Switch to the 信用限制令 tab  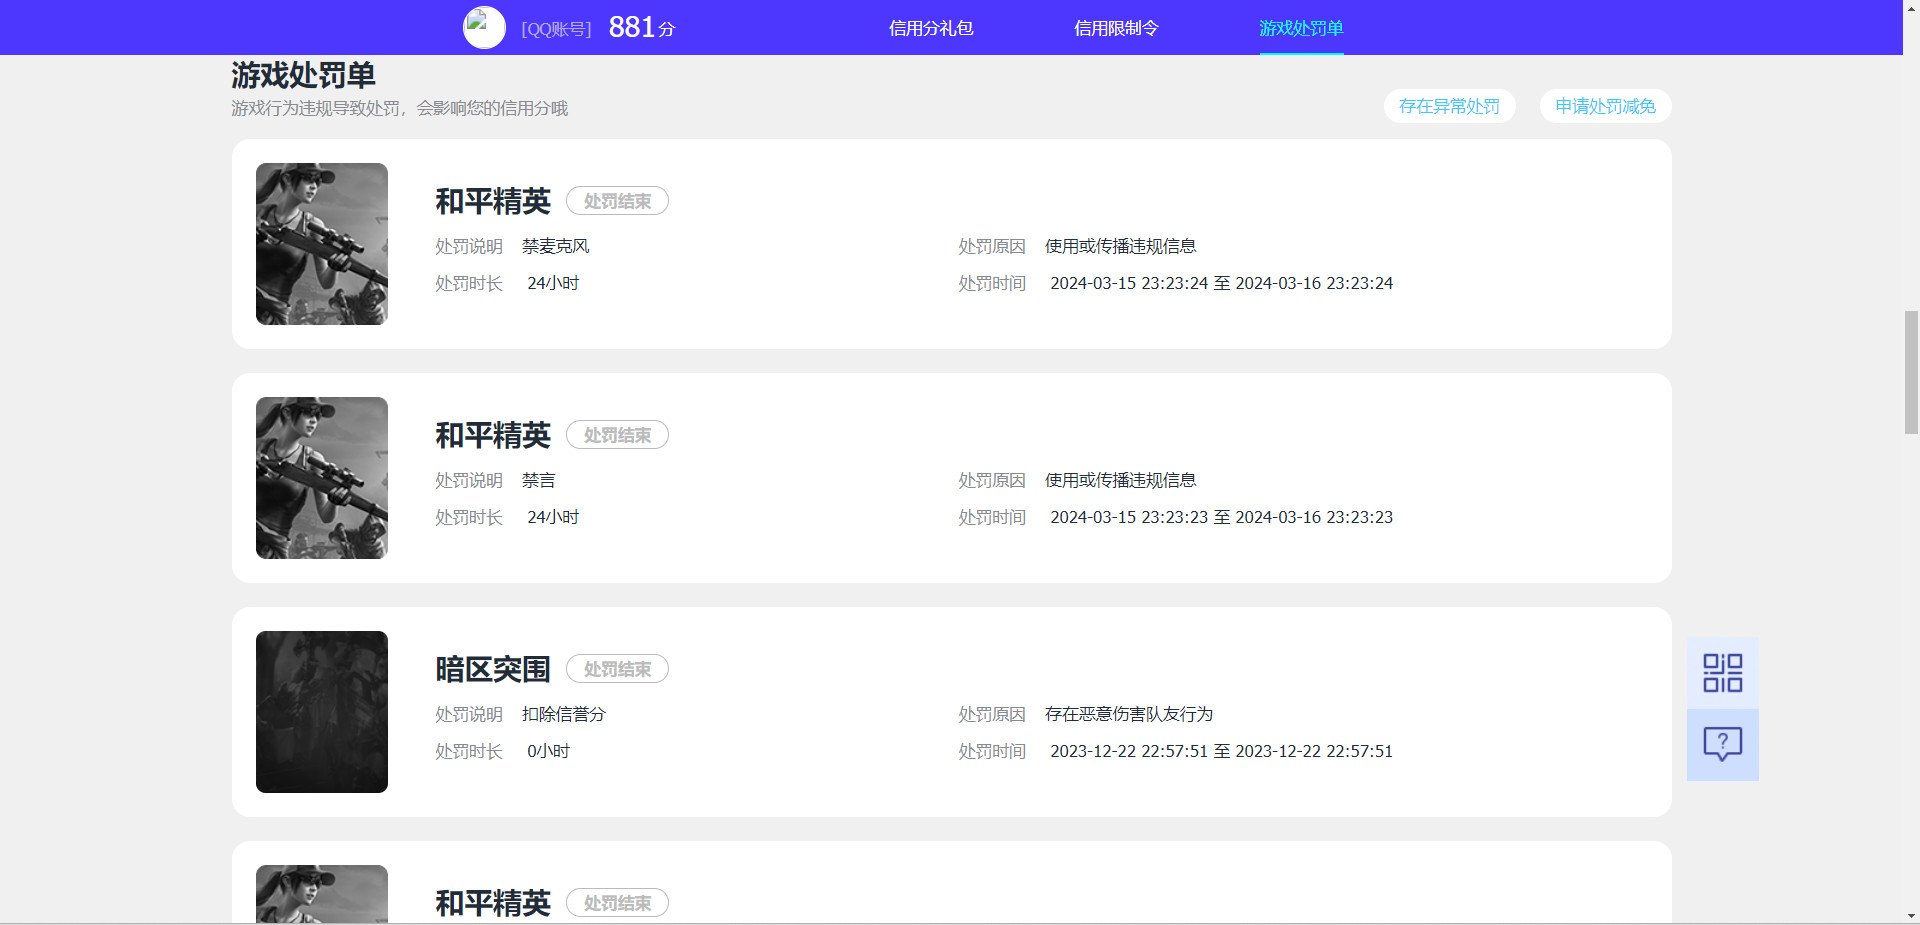tap(1116, 28)
